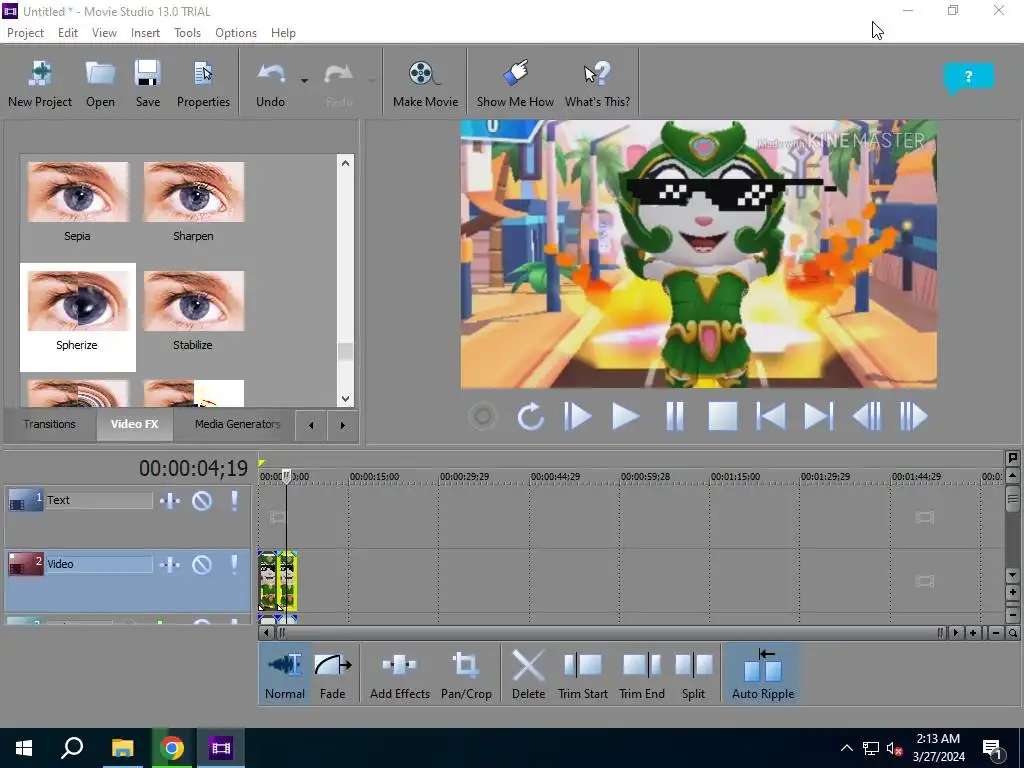1024x768 pixels.
Task: Mute the Text track
Action: [202, 501]
